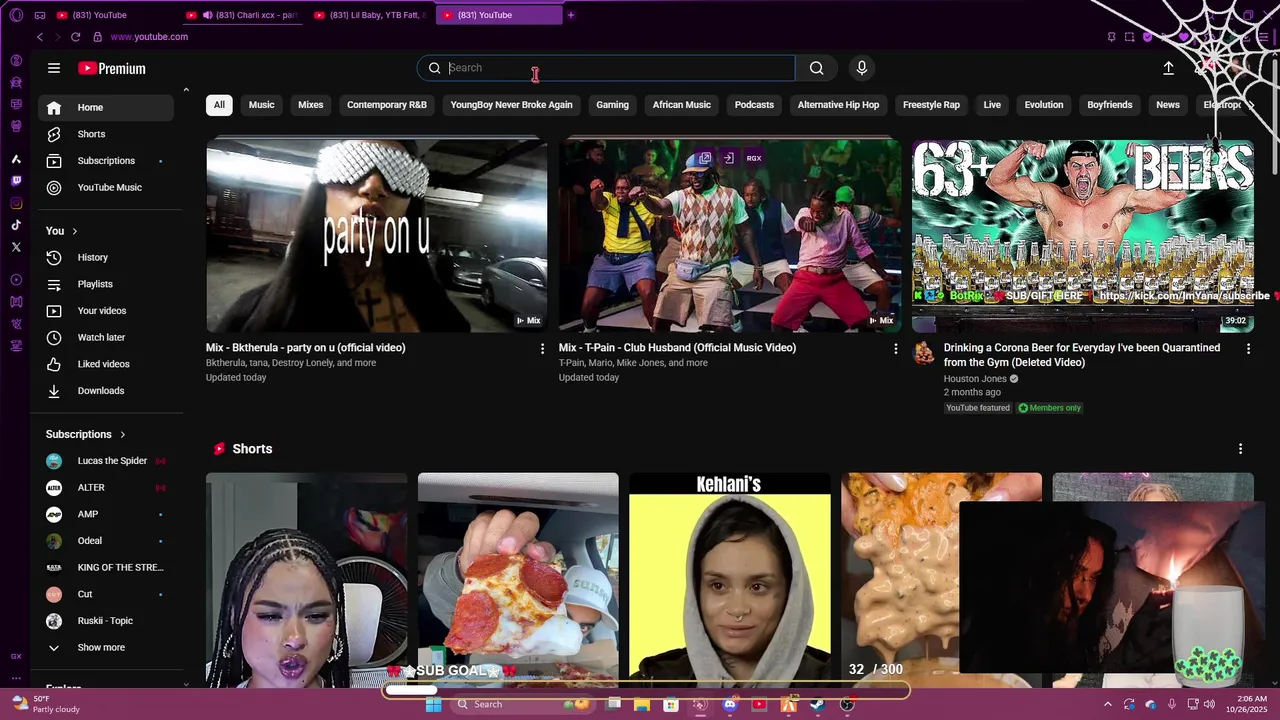
Task: Select the All filter chip
Action: point(219,105)
